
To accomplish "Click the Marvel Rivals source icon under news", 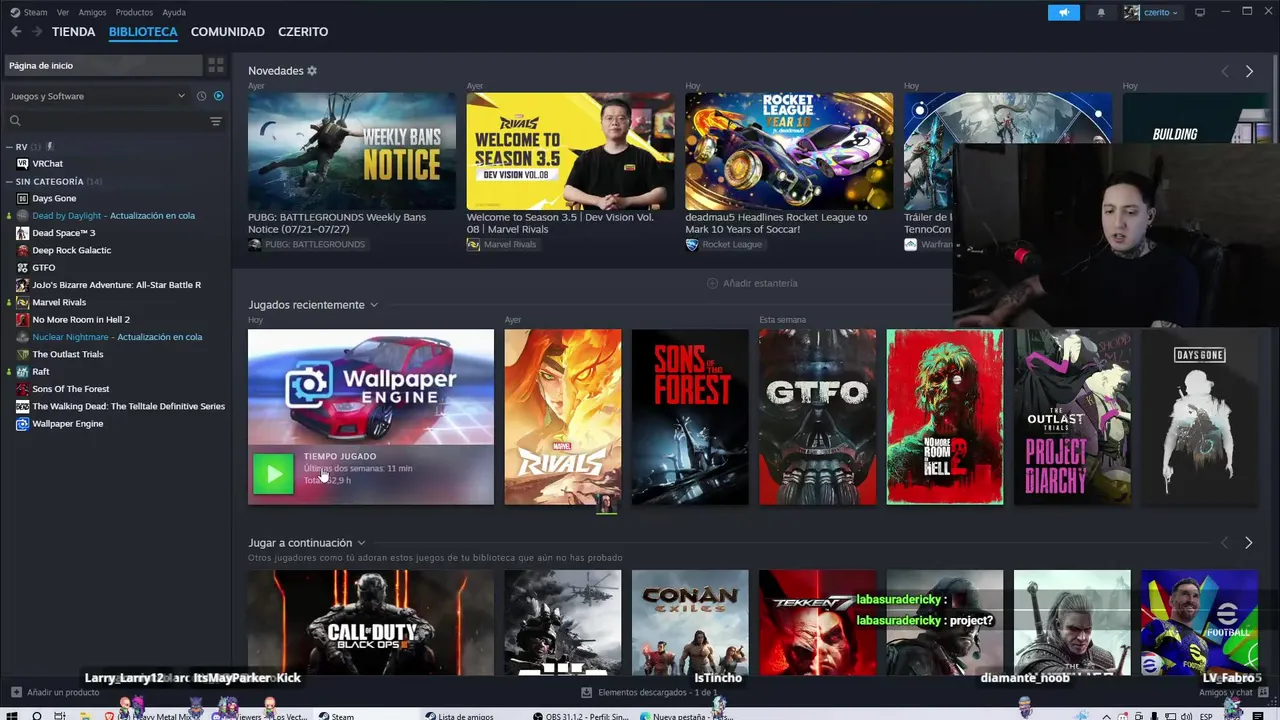I will tap(473, 244).
